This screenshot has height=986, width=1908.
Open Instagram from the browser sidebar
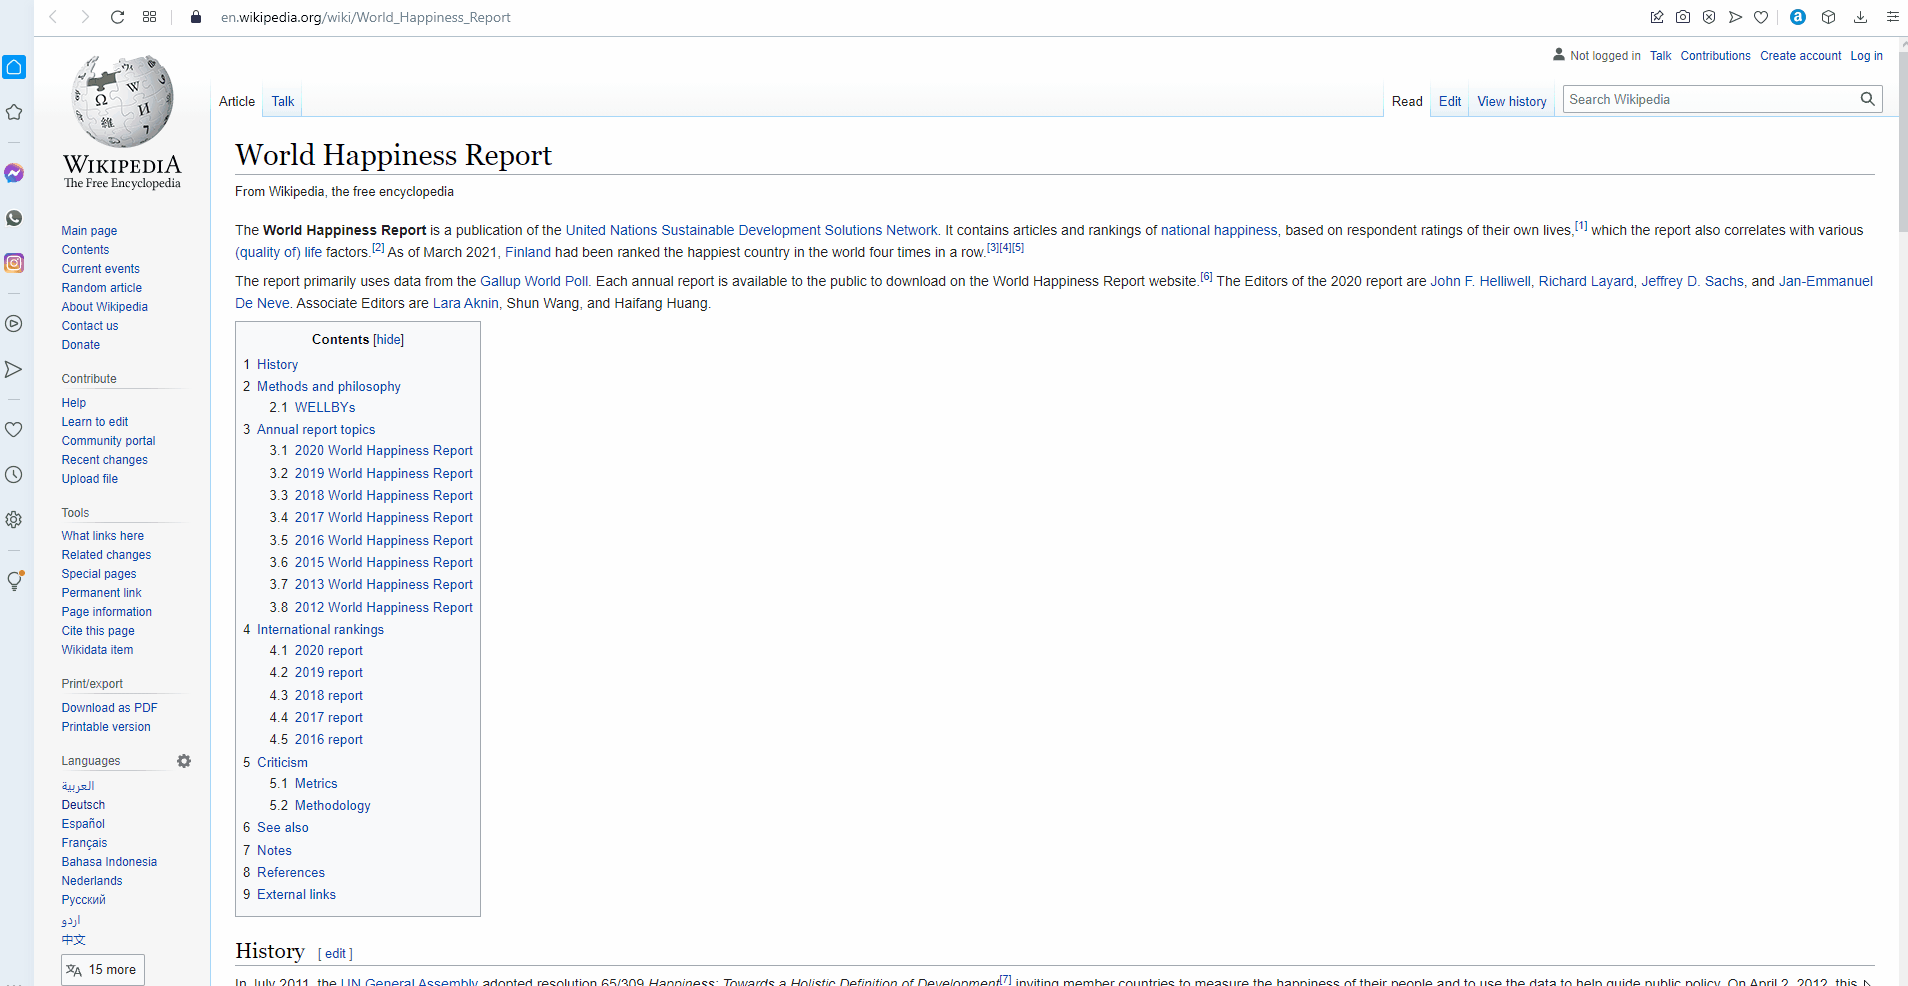(x=14, y=263)
